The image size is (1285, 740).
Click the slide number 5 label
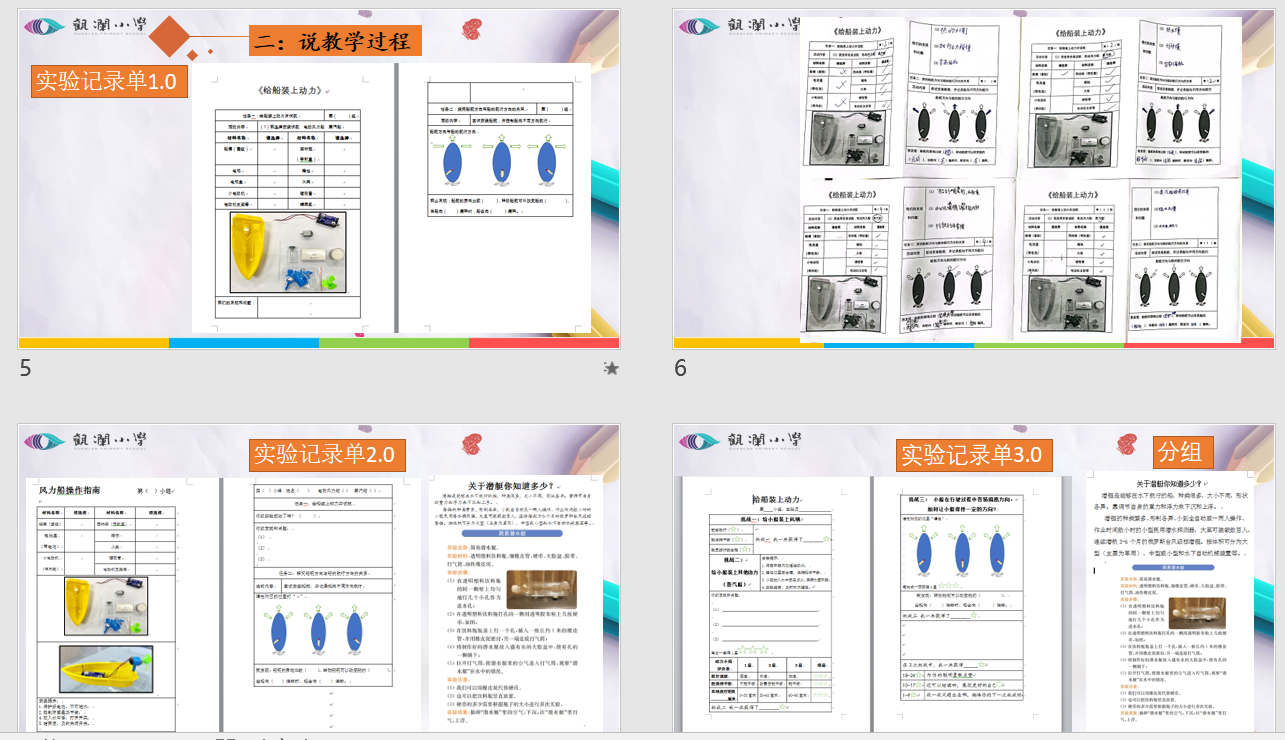pos(26,369)
